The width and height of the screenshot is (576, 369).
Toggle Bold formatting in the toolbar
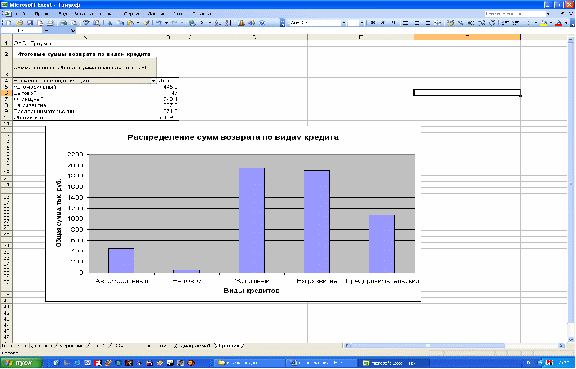coord(372,23)
